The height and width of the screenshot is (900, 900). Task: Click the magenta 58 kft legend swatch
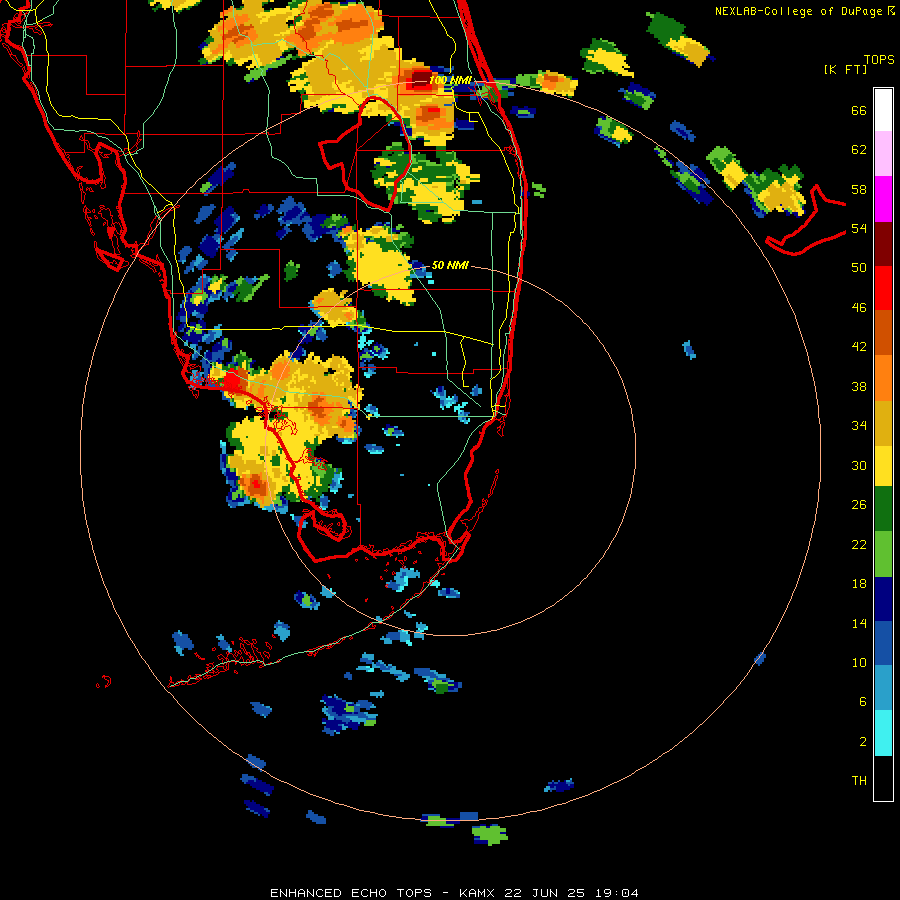(883, 199)
